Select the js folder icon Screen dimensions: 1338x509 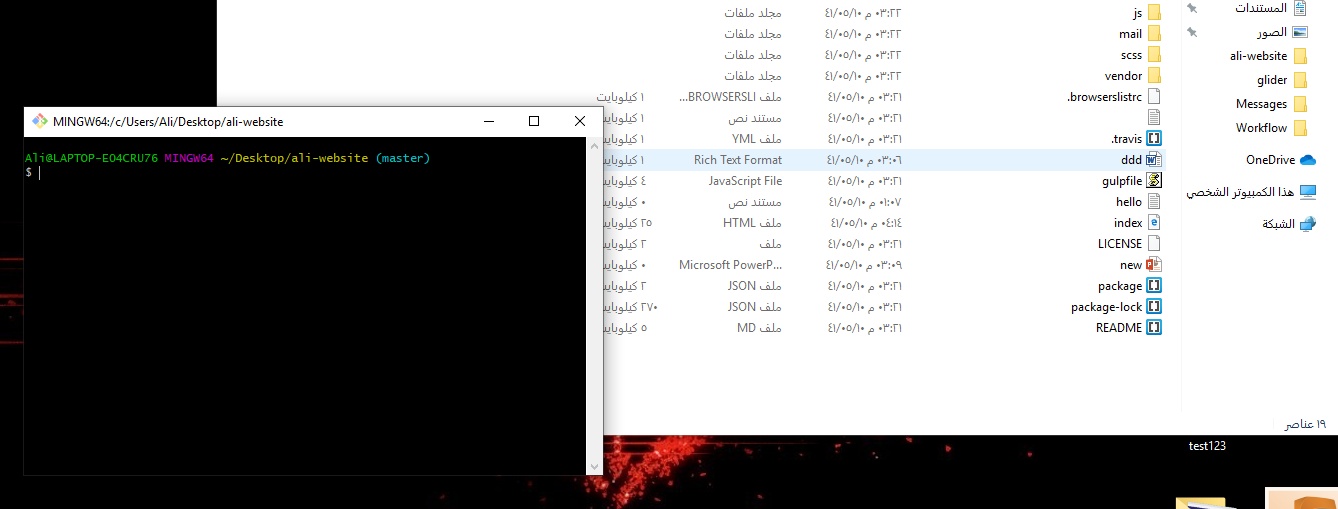[x=1154, y=13]
